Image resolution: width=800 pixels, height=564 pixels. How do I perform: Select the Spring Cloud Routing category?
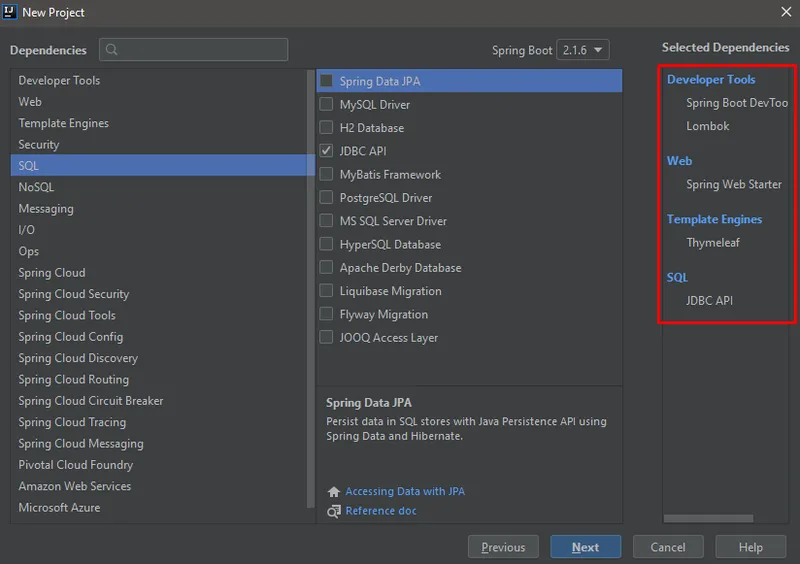(x=159, y=379)
